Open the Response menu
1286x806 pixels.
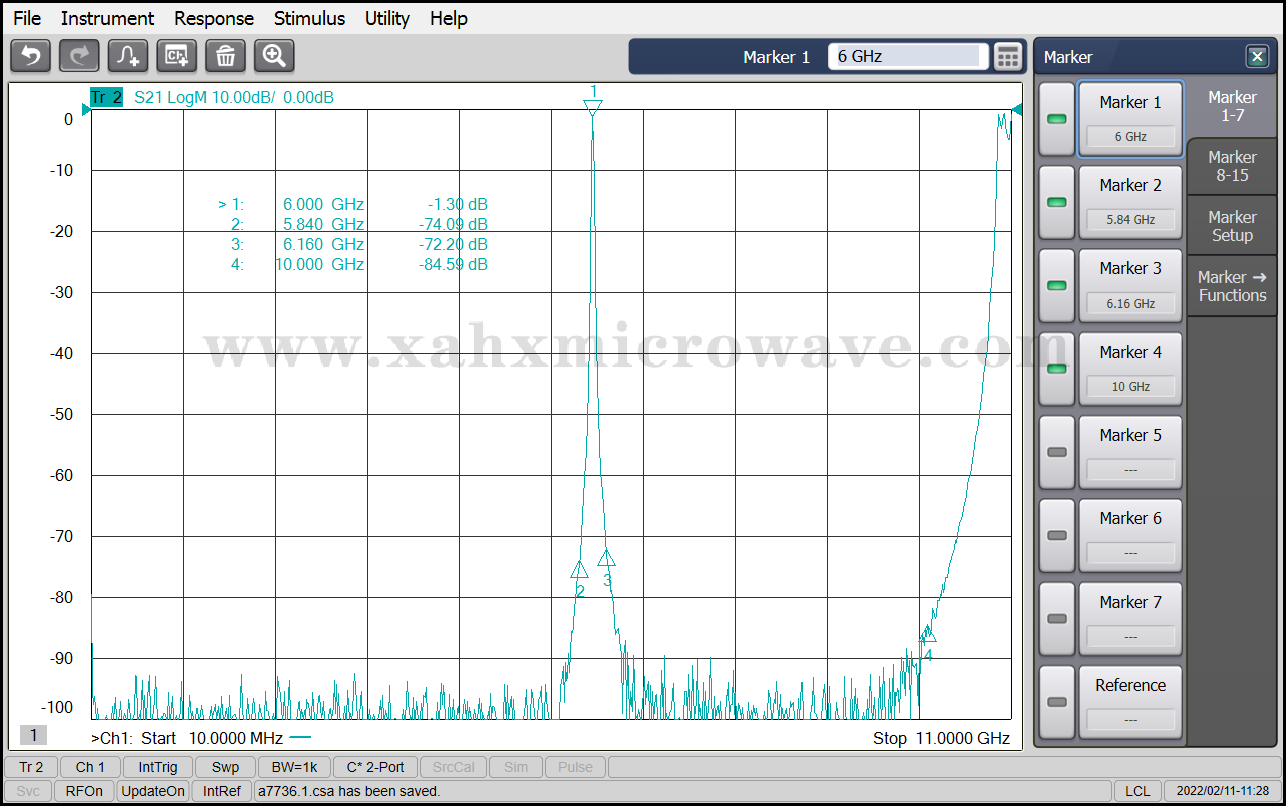214,18
